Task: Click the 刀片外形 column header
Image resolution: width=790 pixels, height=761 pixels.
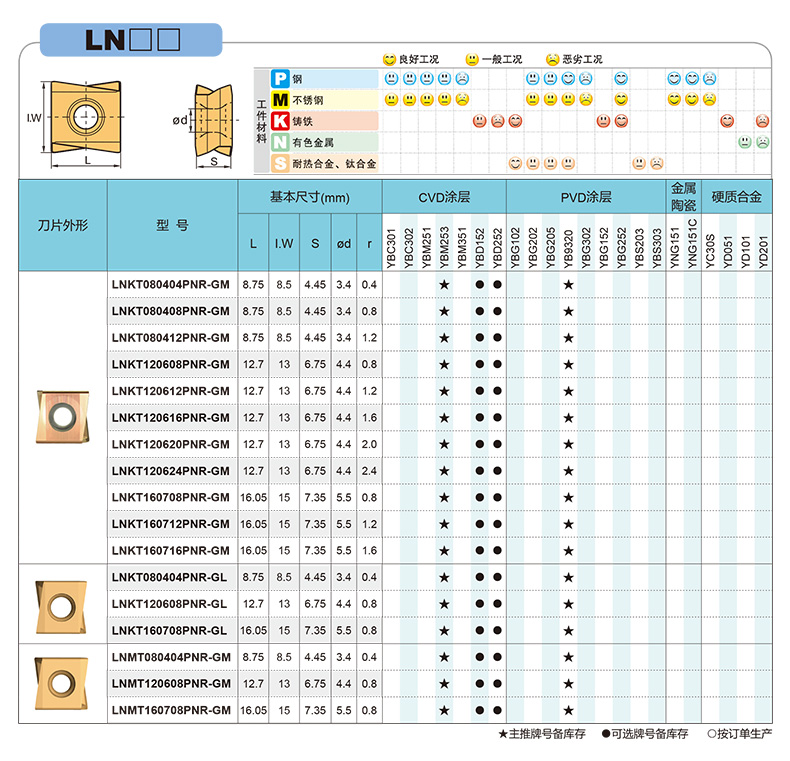Action: 63,225
